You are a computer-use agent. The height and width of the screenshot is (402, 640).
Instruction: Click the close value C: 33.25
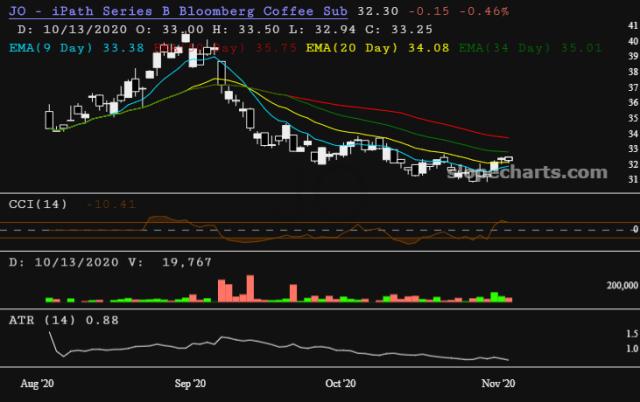pyautogui.click(x=399, y=29)
